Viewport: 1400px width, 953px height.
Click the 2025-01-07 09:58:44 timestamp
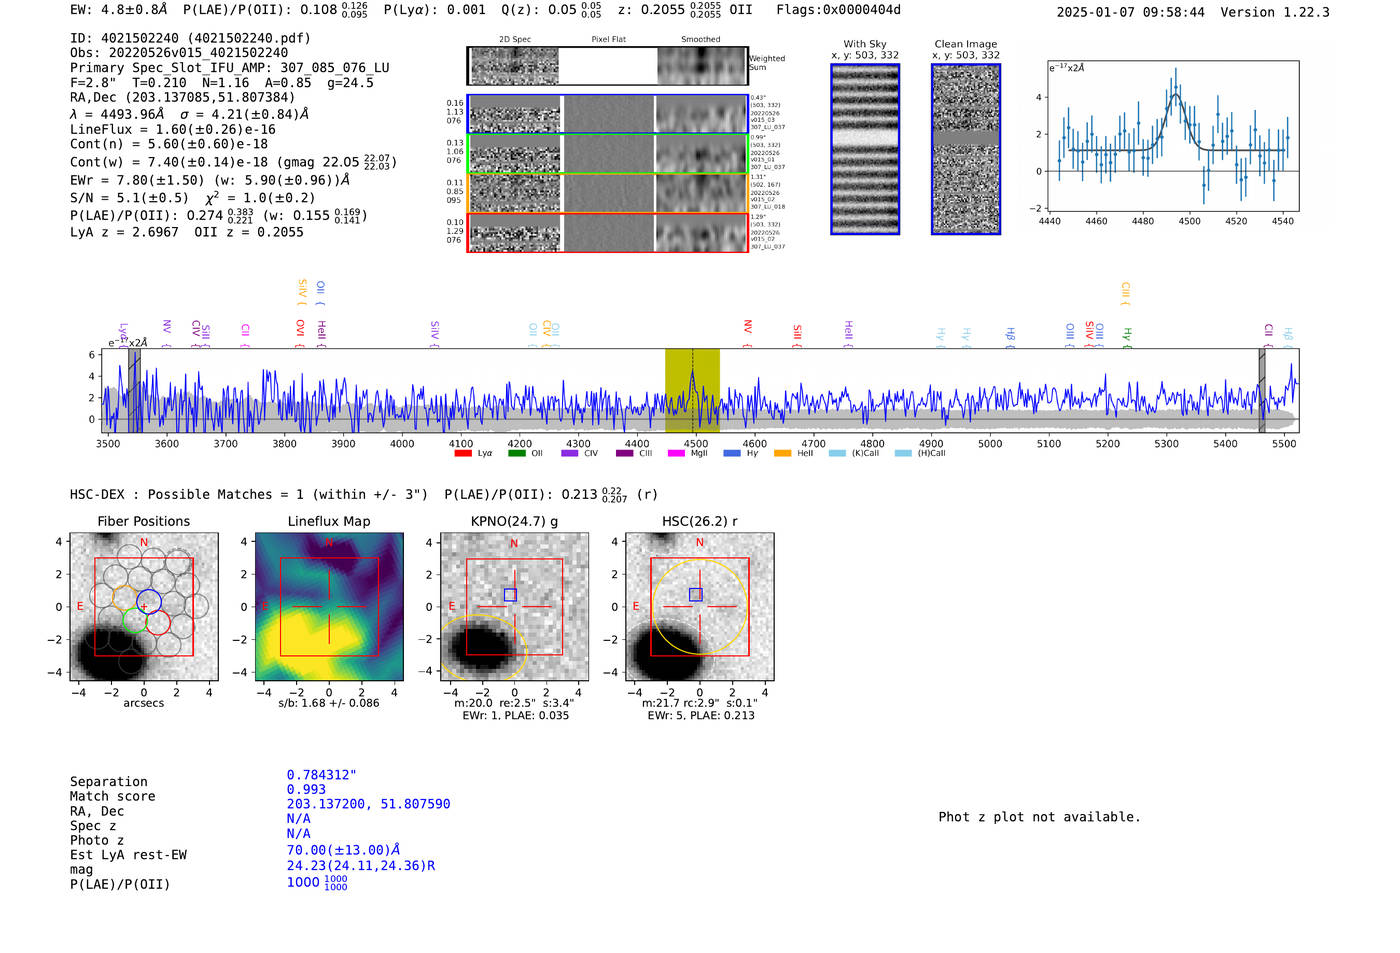click(1131, 12)
